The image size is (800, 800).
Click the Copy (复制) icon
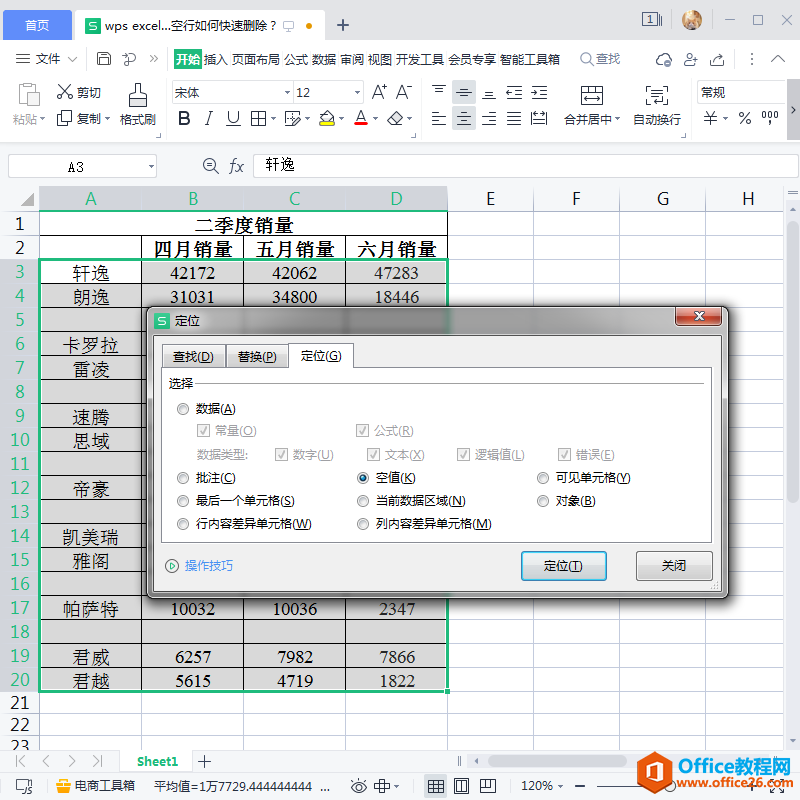(x=64, y=118)
